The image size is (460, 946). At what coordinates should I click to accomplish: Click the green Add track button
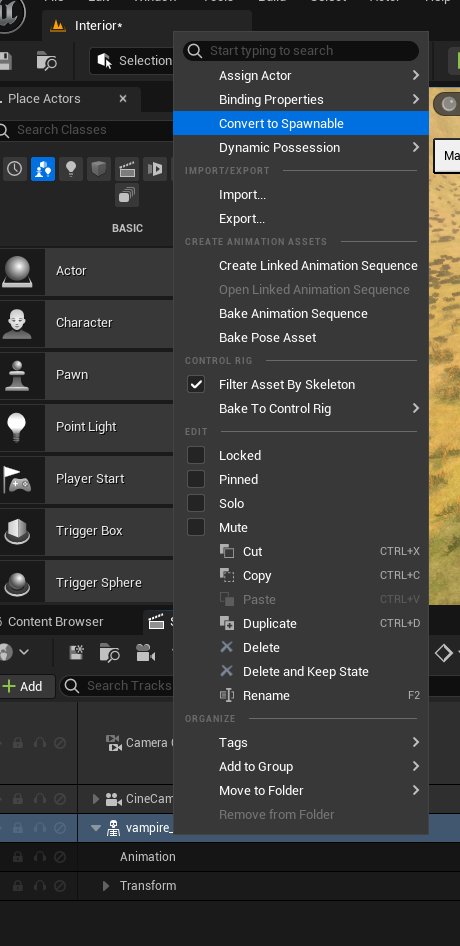pyautogui.click(x=23, y=686)
